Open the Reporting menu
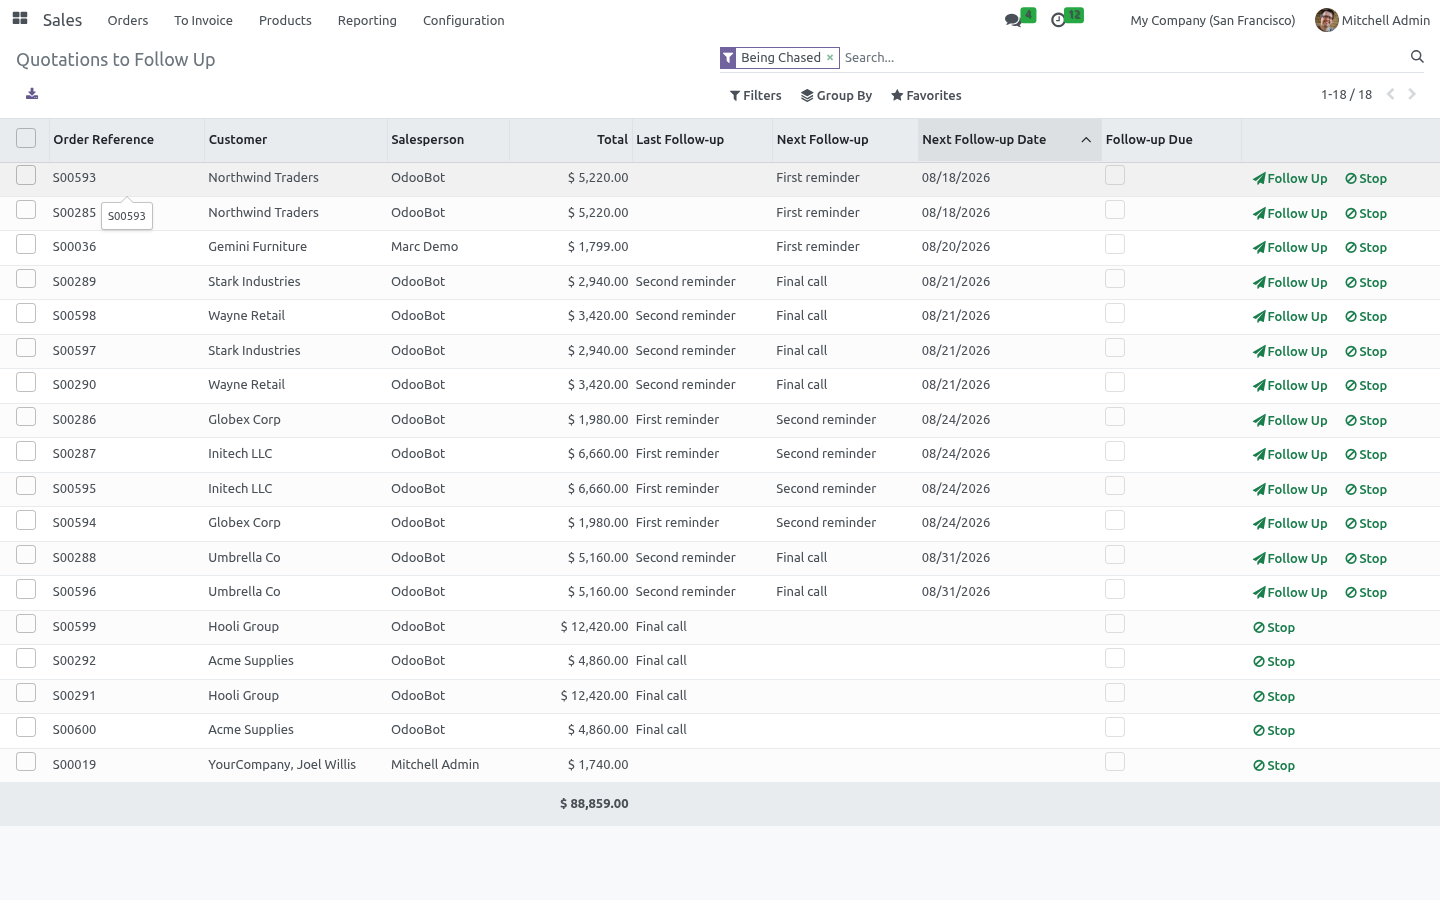1440x900 pixels. click(x=367, y=20)
